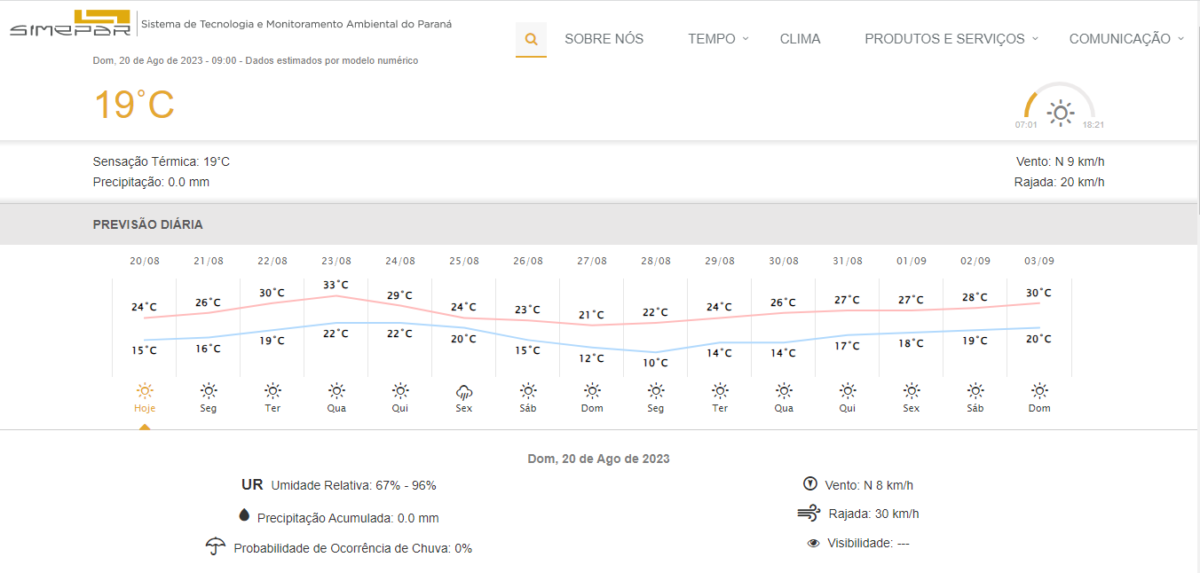
Task: Click the umbrella rain probability icon
Action: (215, 547)
